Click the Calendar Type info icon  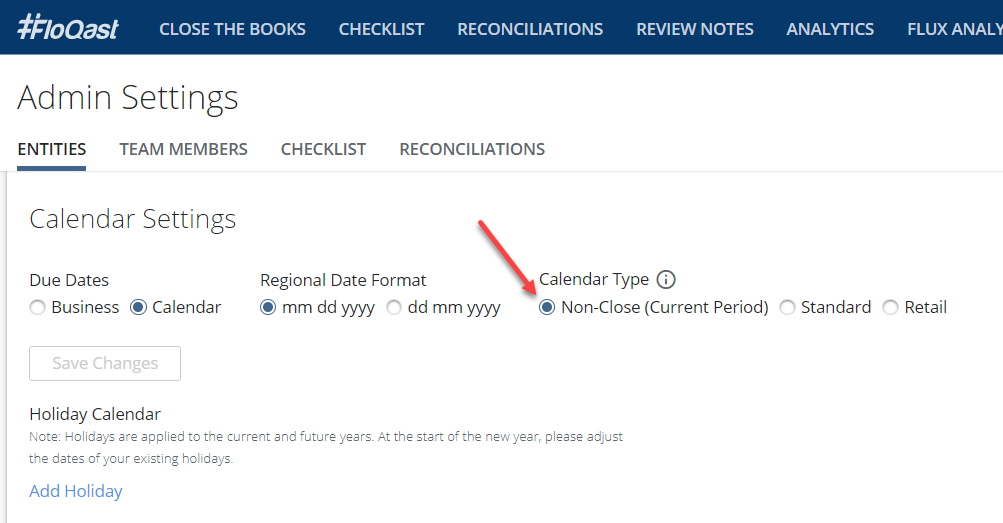point(666,279)
